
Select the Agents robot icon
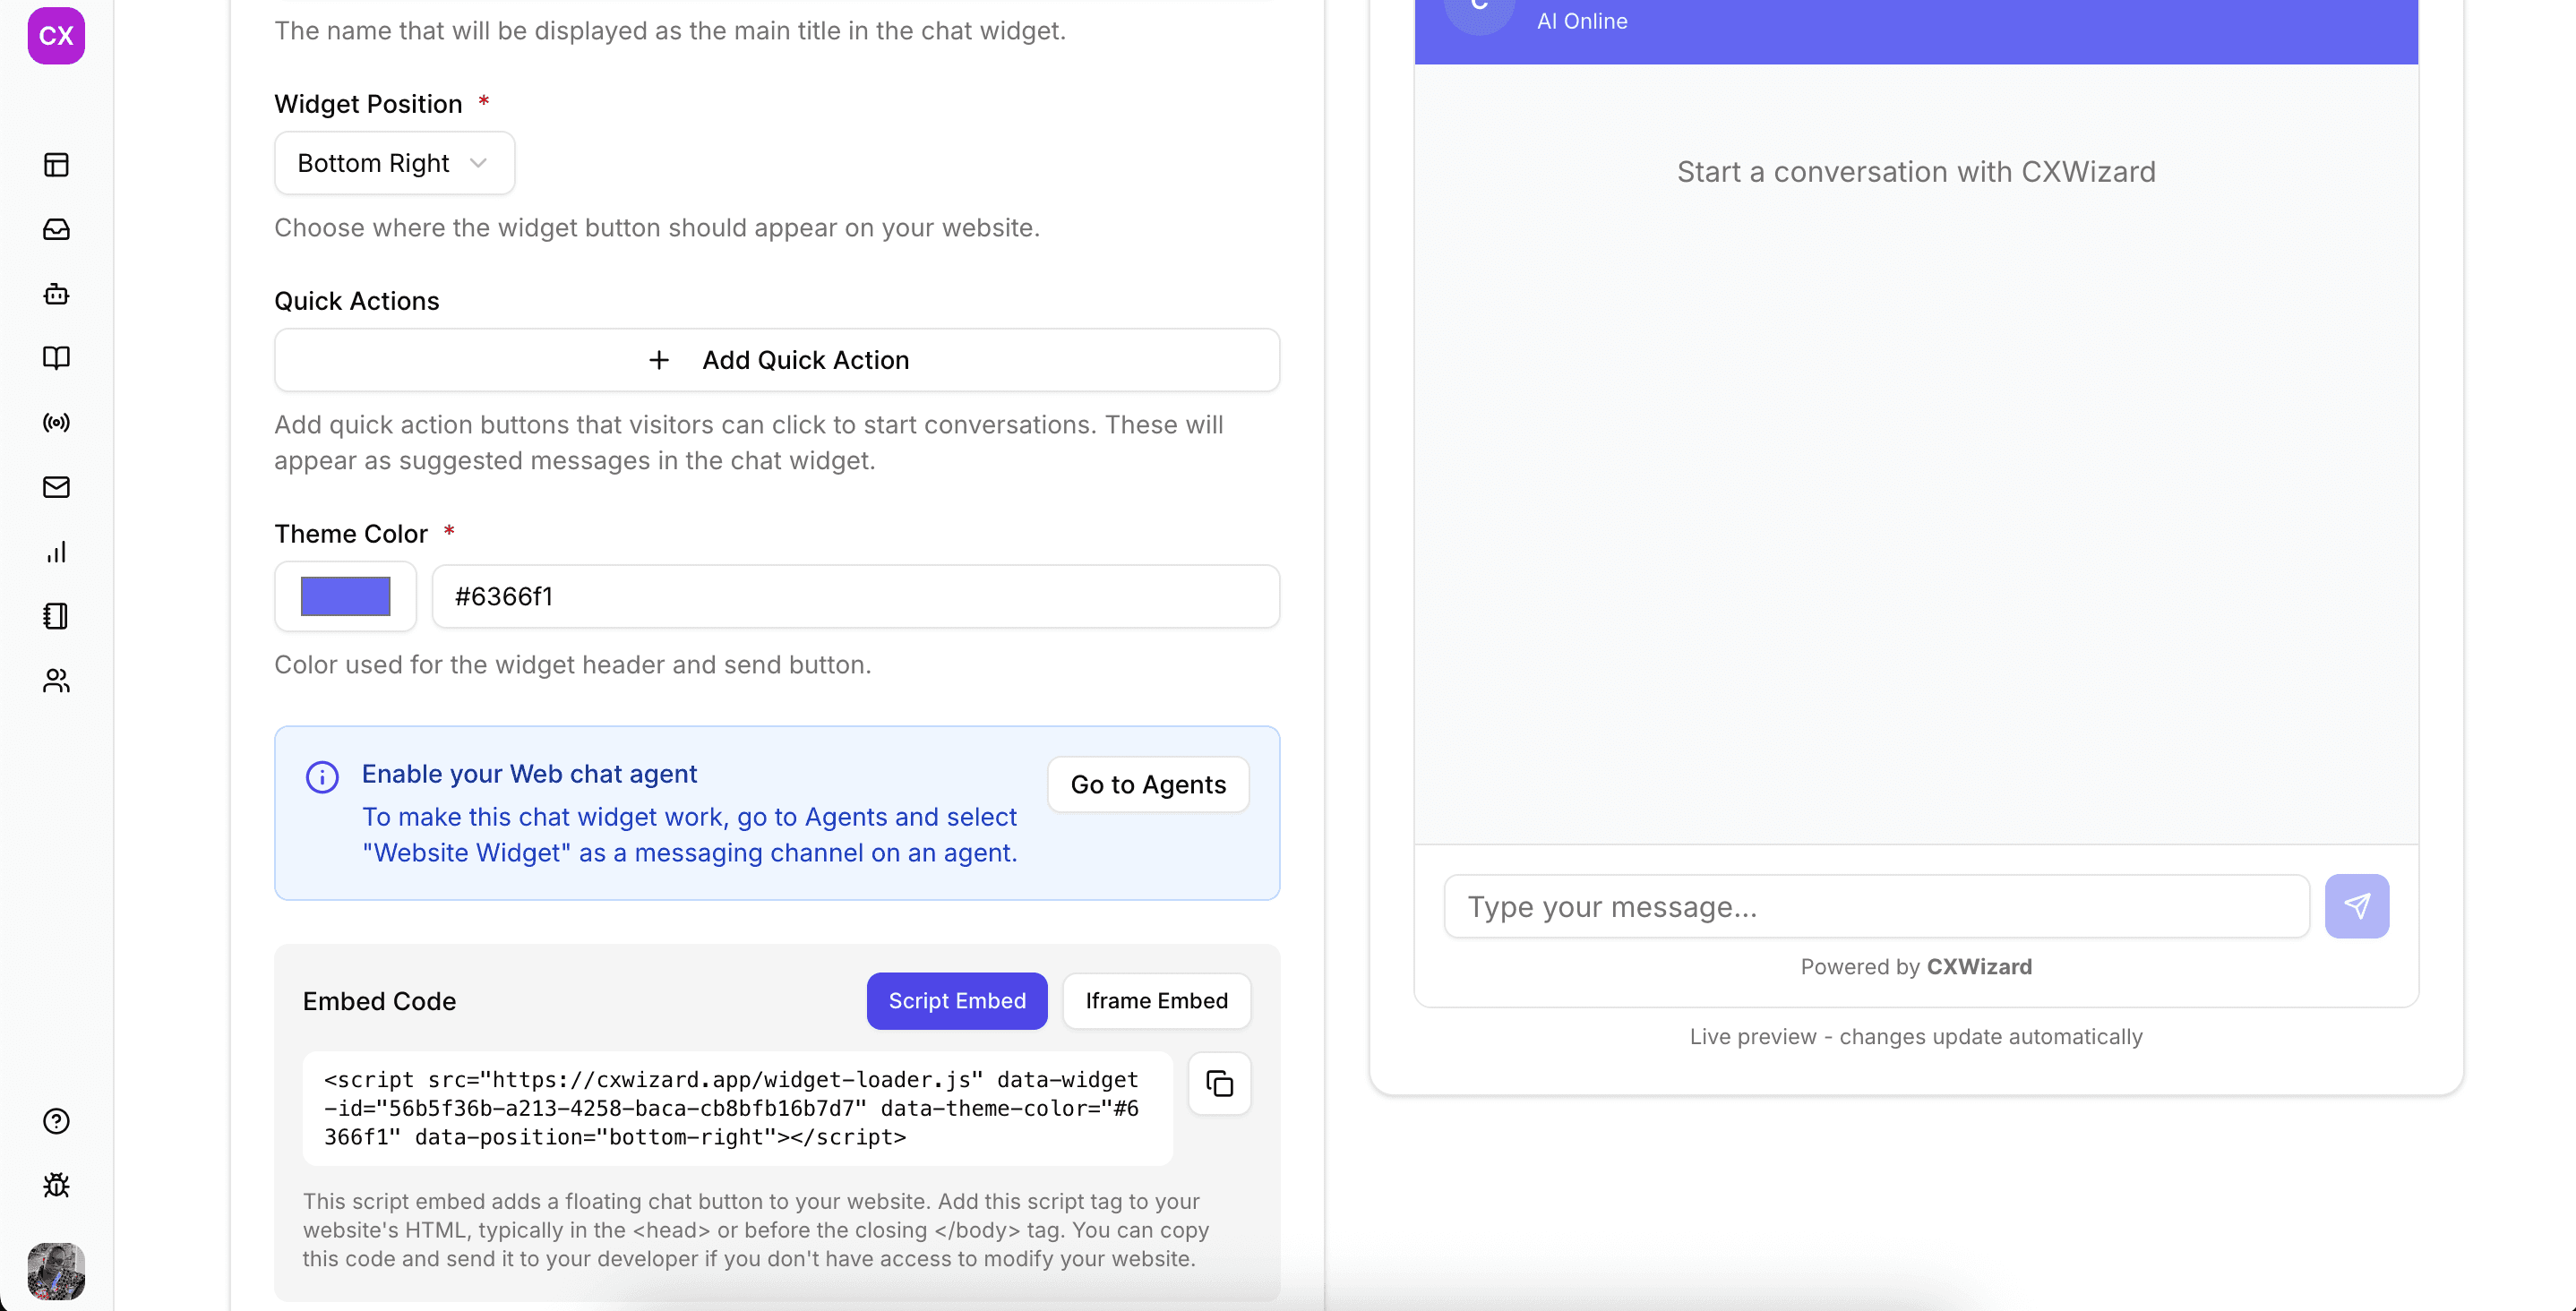[56, 293]
